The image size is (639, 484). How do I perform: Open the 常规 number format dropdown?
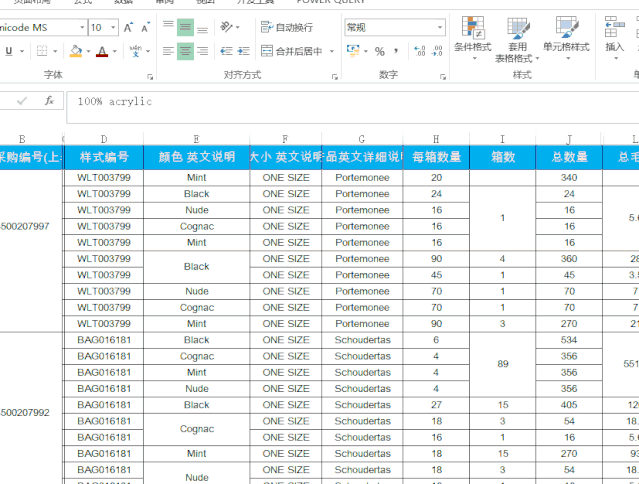coord(440,27)
